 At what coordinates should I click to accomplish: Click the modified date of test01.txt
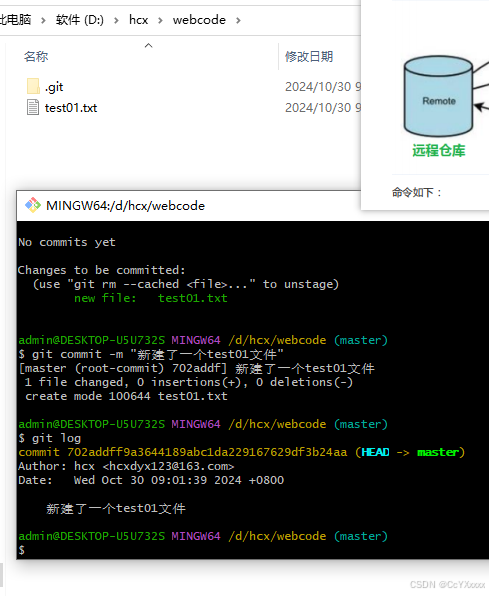[323, 108]
